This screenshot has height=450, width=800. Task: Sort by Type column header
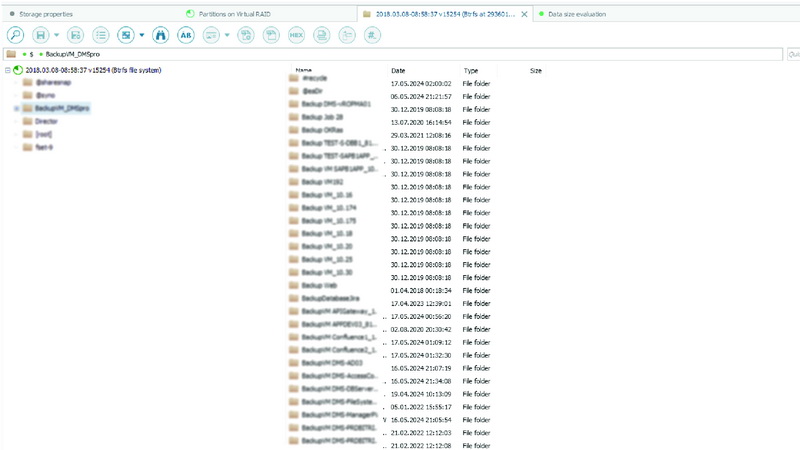pyautogui.click(x=471, y=70)
